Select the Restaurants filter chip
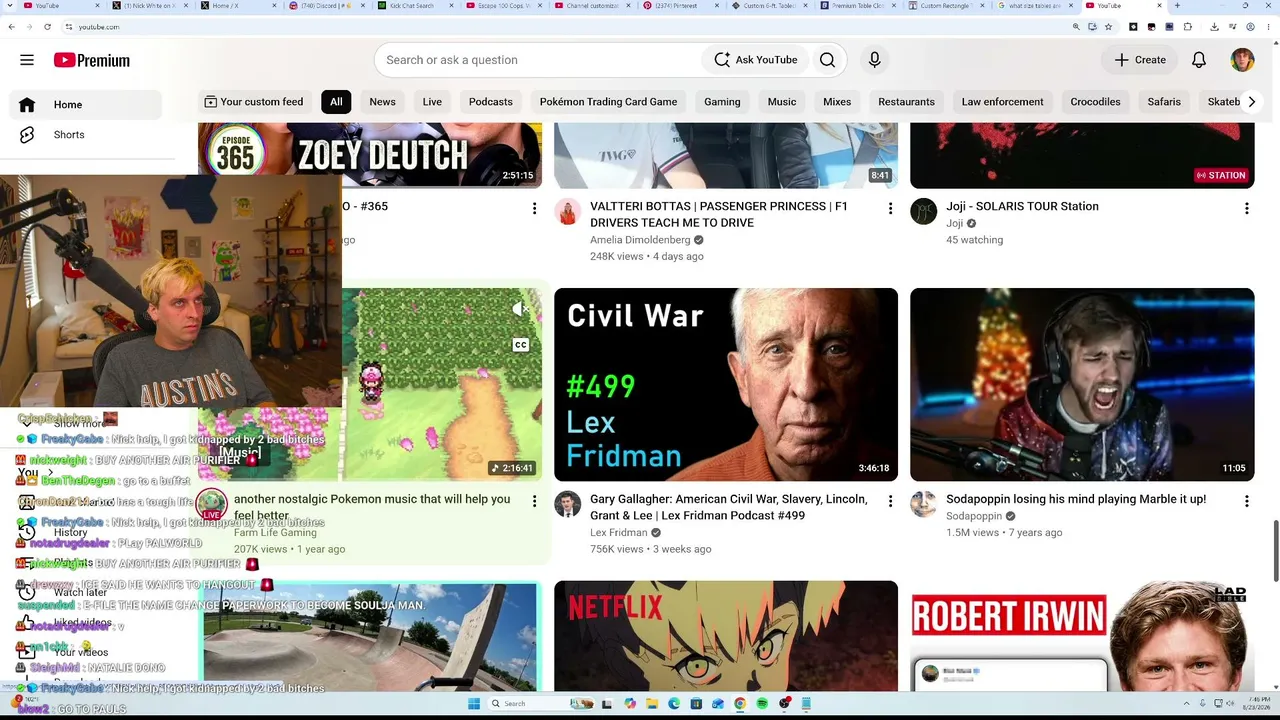The image size is (1280, 720). click(906, 102)
